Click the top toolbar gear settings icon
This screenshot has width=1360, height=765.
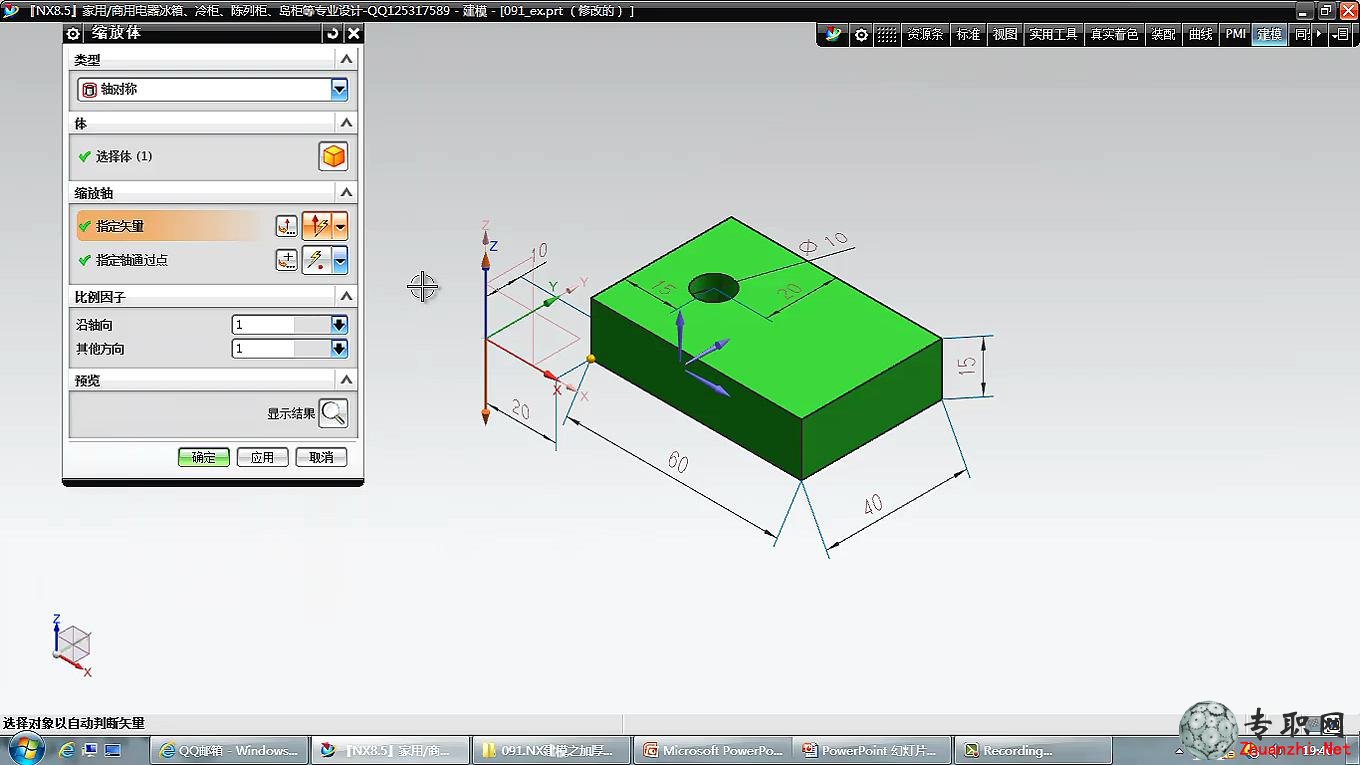click(861, 34)
